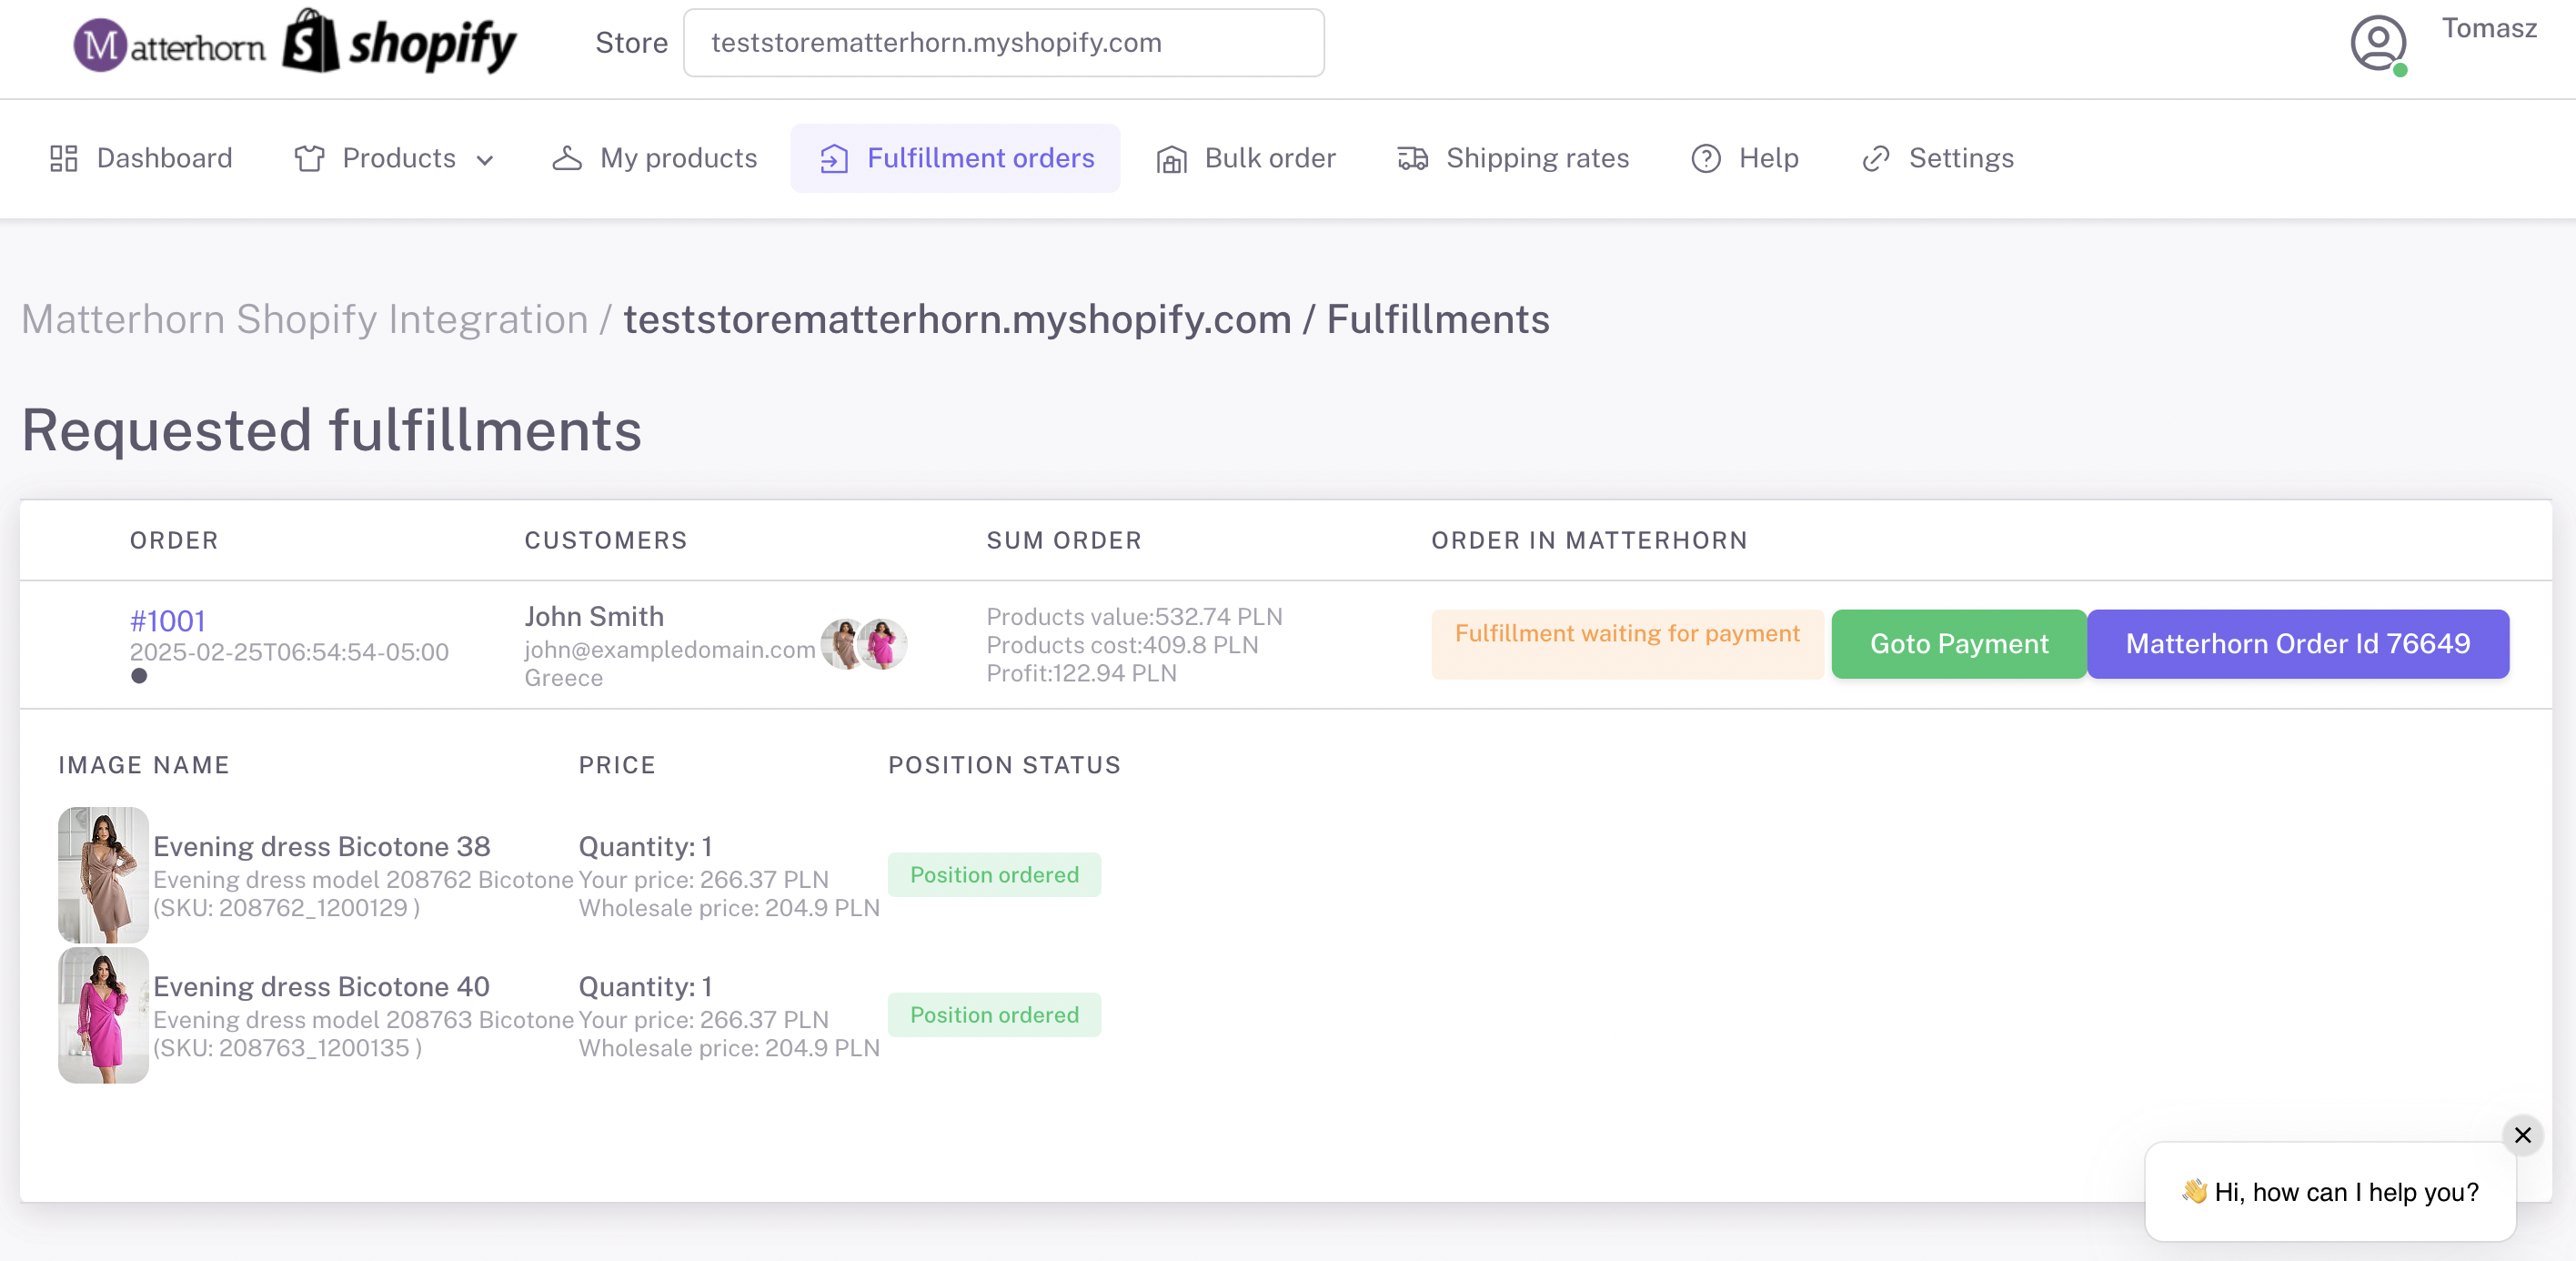Click the pink dress avatar beside John Smith
The width and height of the screenshot is (2576, 1261).
pos(883,644)
